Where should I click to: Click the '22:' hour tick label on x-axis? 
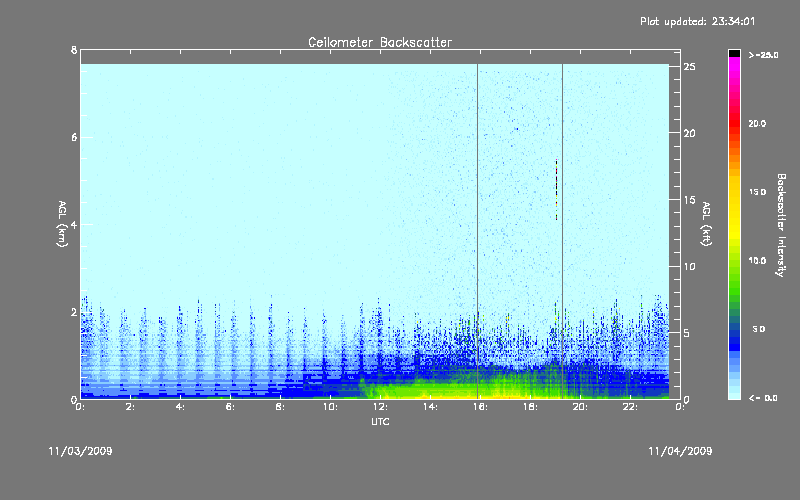click(x=630, y=407)
